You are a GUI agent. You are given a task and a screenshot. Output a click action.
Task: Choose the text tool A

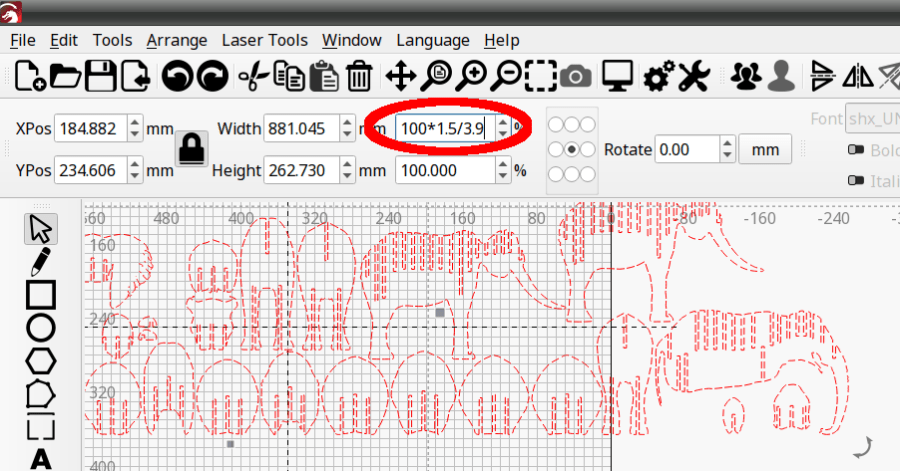[x=41, y=458]
